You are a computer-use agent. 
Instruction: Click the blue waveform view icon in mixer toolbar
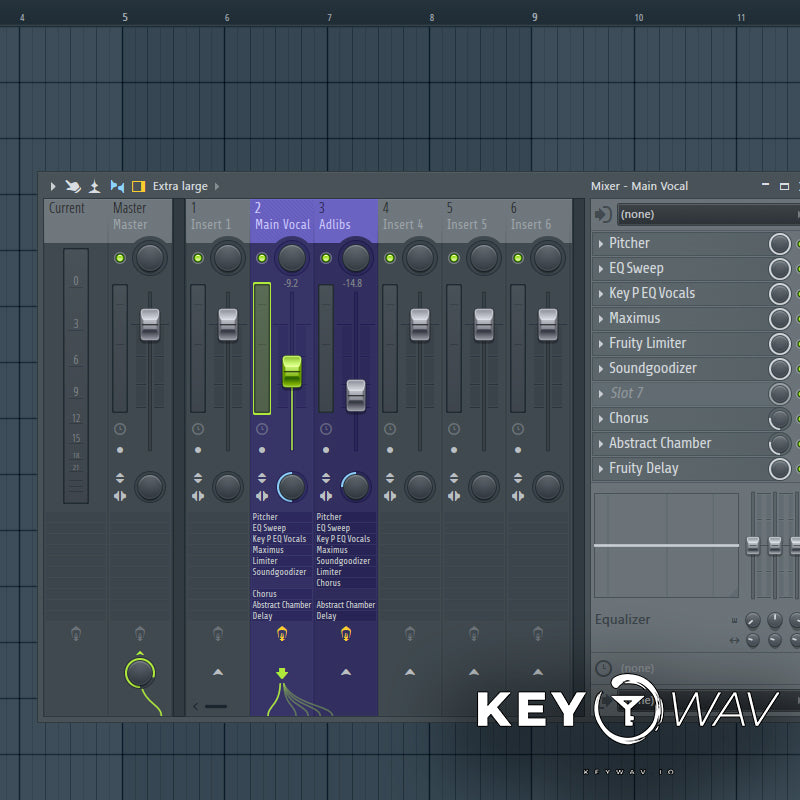tap(117, 186)
